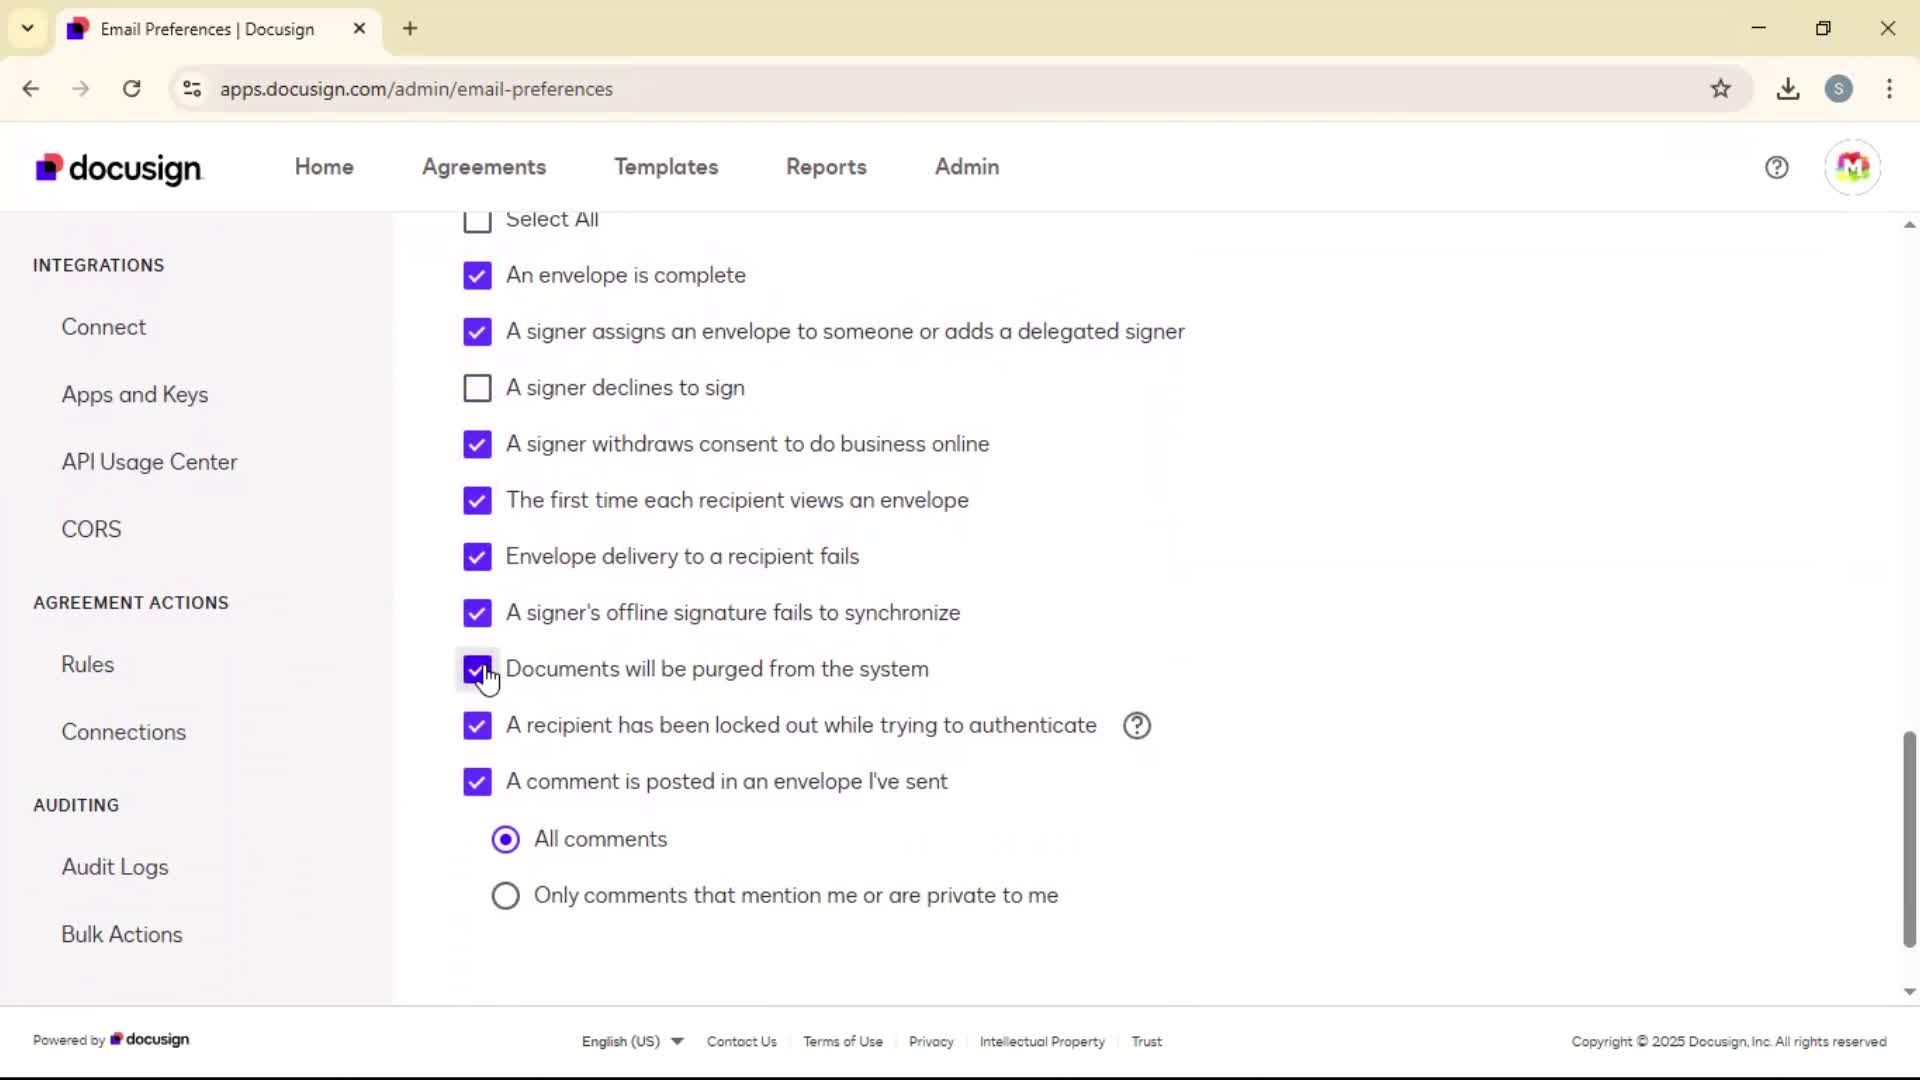
Task: Click Trust footer link
Action: pyautogui.click(x=1146, y=1041)
